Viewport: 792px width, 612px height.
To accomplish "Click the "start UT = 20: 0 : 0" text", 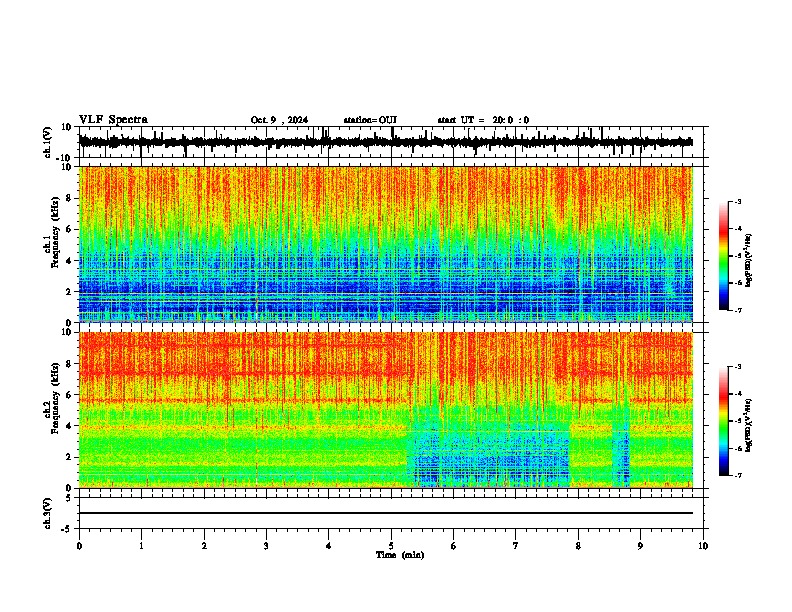I will pyautogui.click(x=483, y=120).
